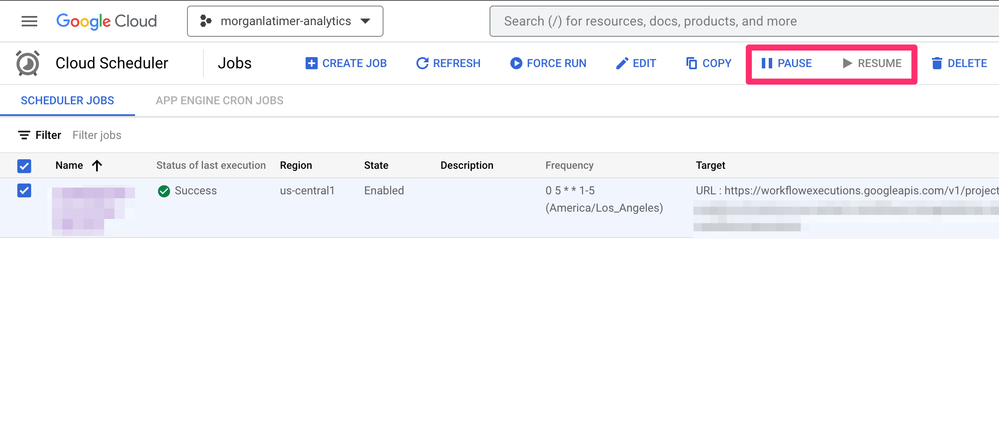999x438 pixels.
Task: Switch to App Engine Cron Jobs tab
Action: coord(220,101)
